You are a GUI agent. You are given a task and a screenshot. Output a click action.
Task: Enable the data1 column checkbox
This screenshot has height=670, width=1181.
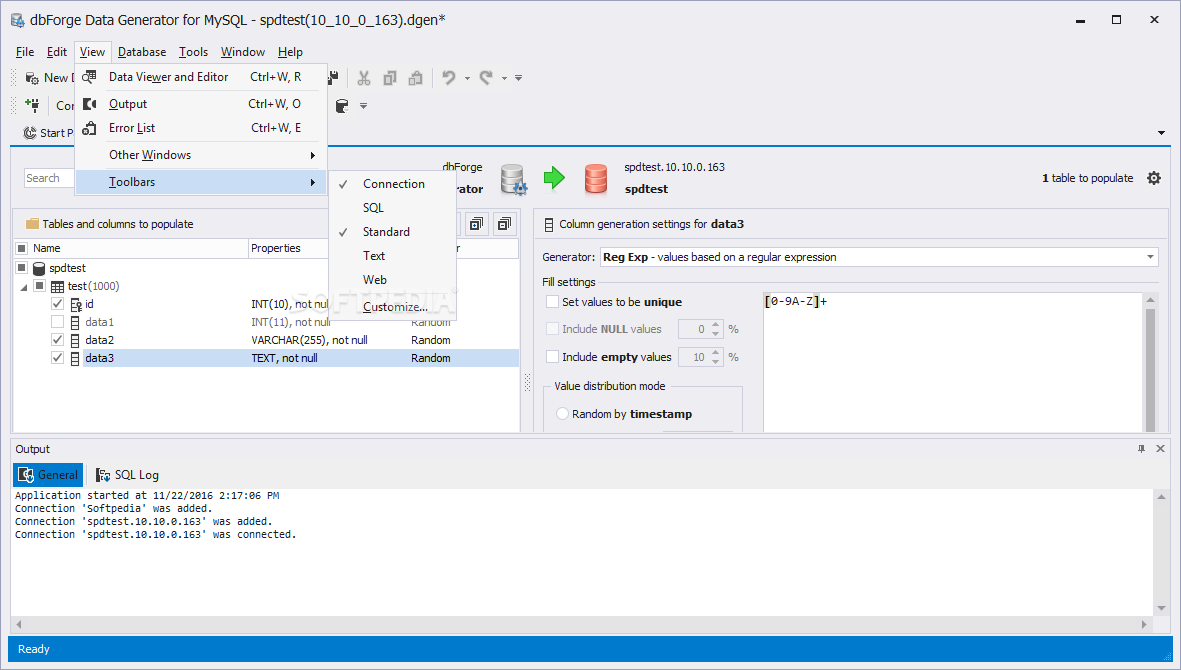click(57, 321)
